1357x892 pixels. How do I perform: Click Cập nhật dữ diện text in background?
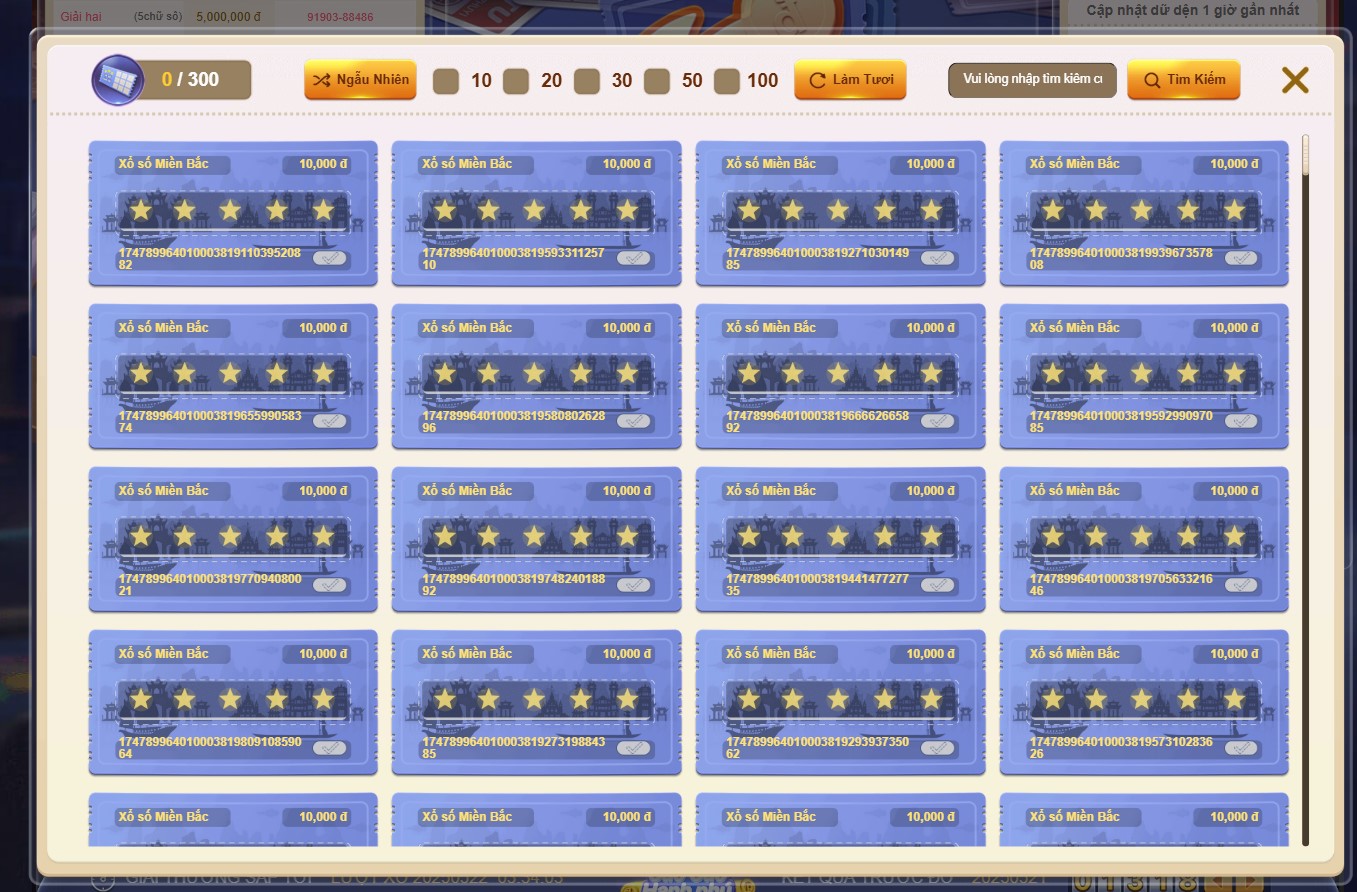pos(1193,10)
